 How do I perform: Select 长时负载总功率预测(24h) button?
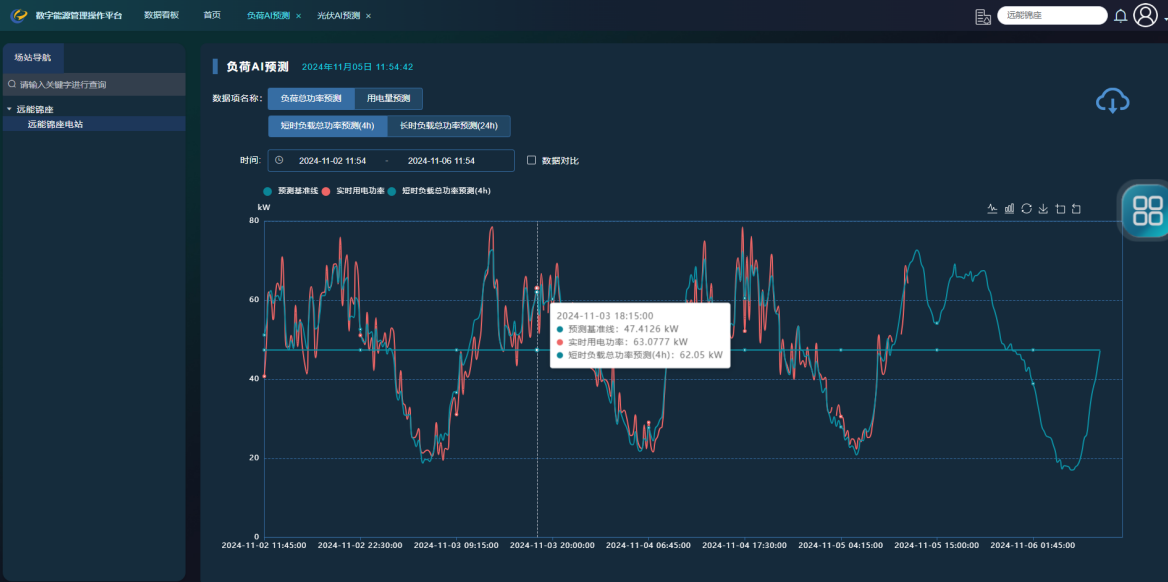click(x=448, y=126)
